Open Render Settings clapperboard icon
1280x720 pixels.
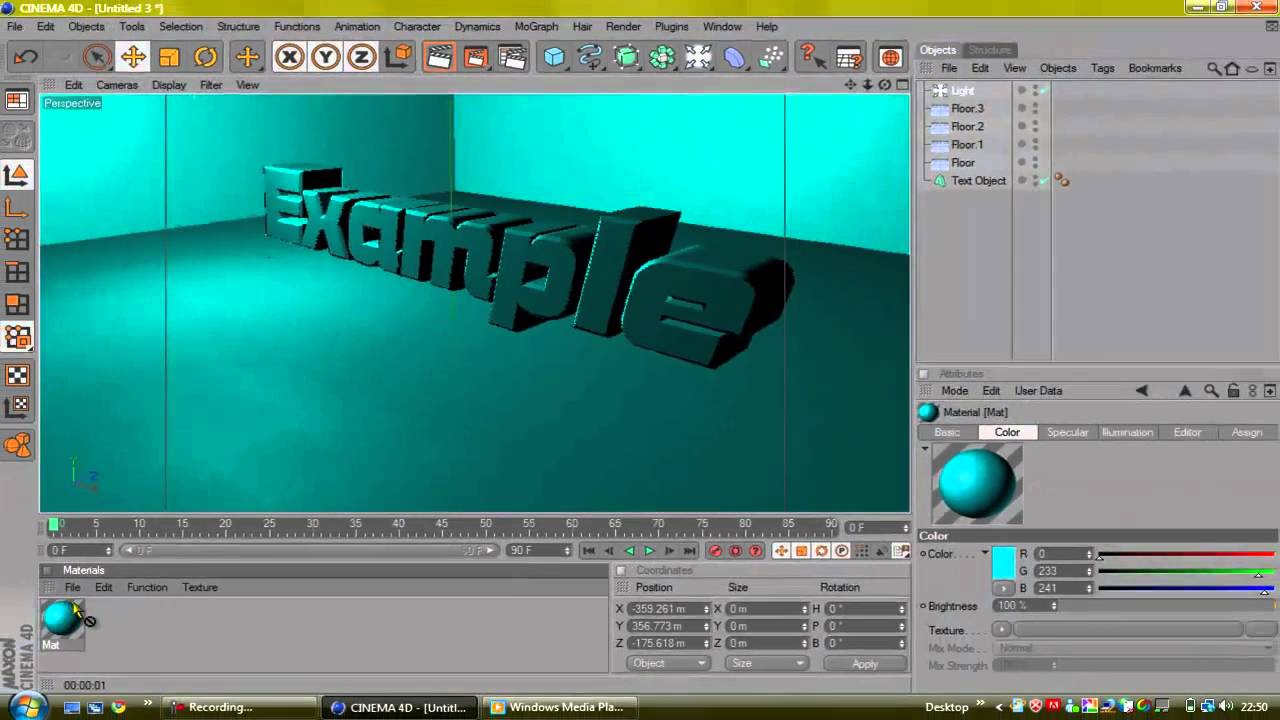coord(511,57)
